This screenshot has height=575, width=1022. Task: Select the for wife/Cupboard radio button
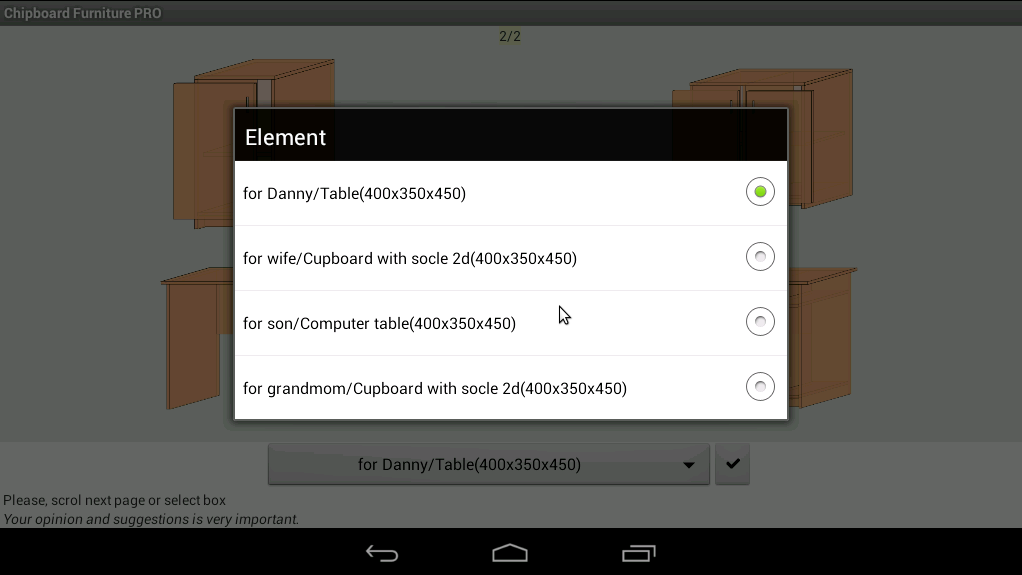click(x=760, y=257)
